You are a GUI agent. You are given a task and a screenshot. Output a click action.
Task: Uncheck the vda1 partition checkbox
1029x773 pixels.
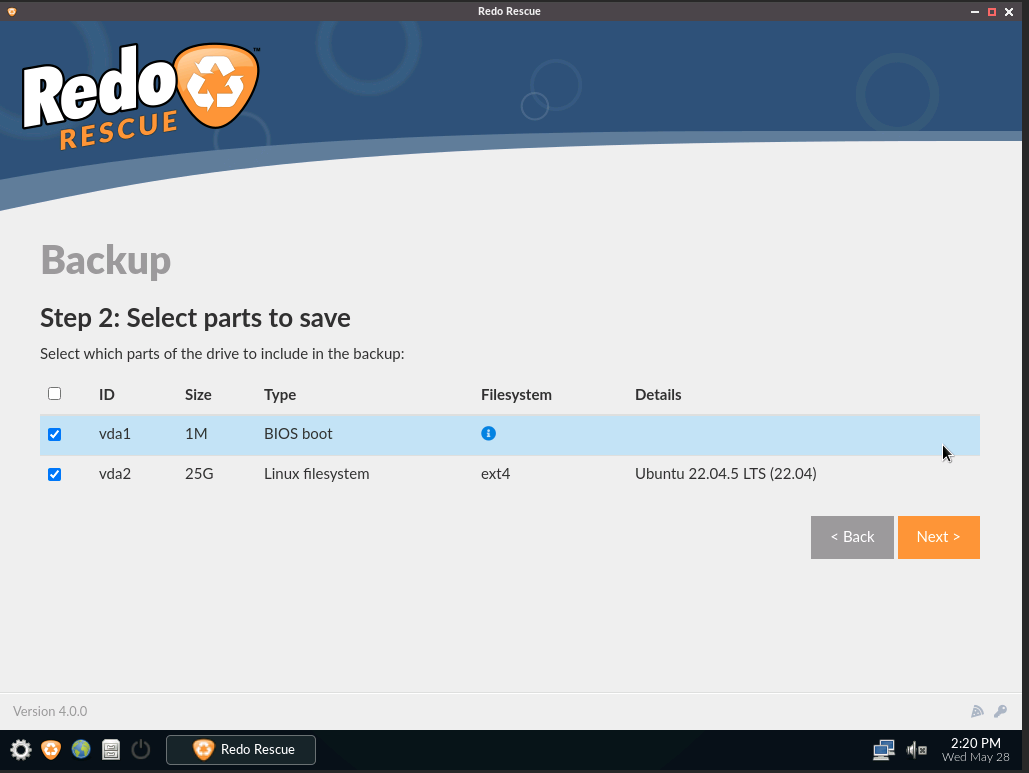pyautogui.click(x=54, y=434)
